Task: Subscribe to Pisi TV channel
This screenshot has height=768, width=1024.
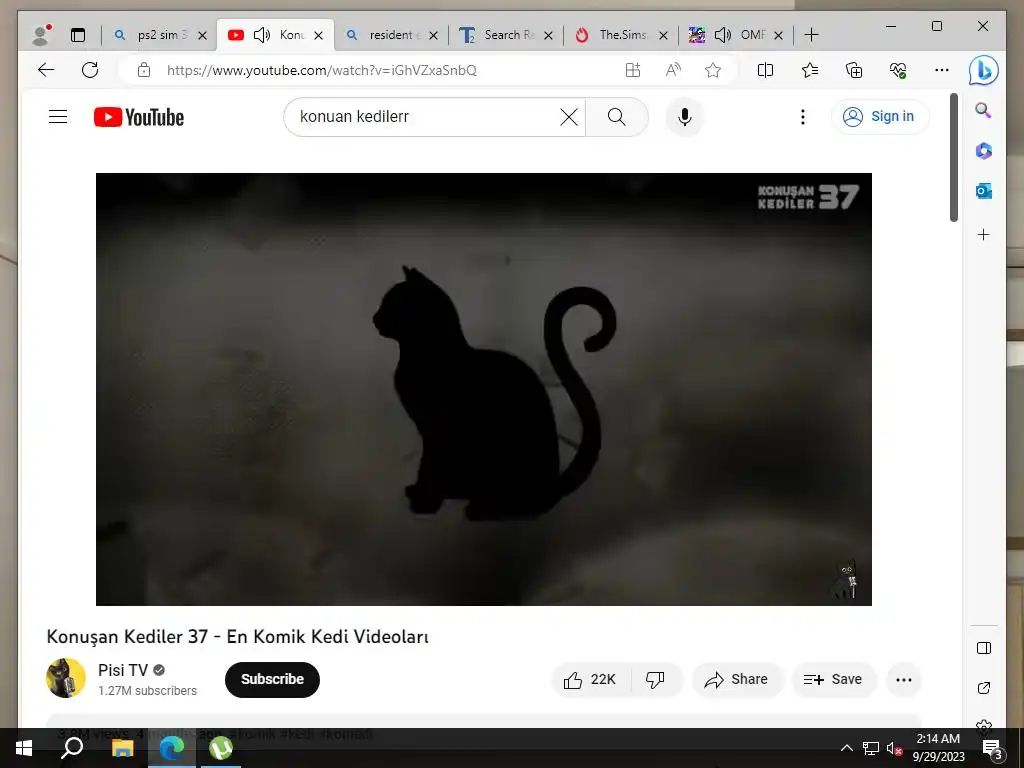Action: click(272, 679)
